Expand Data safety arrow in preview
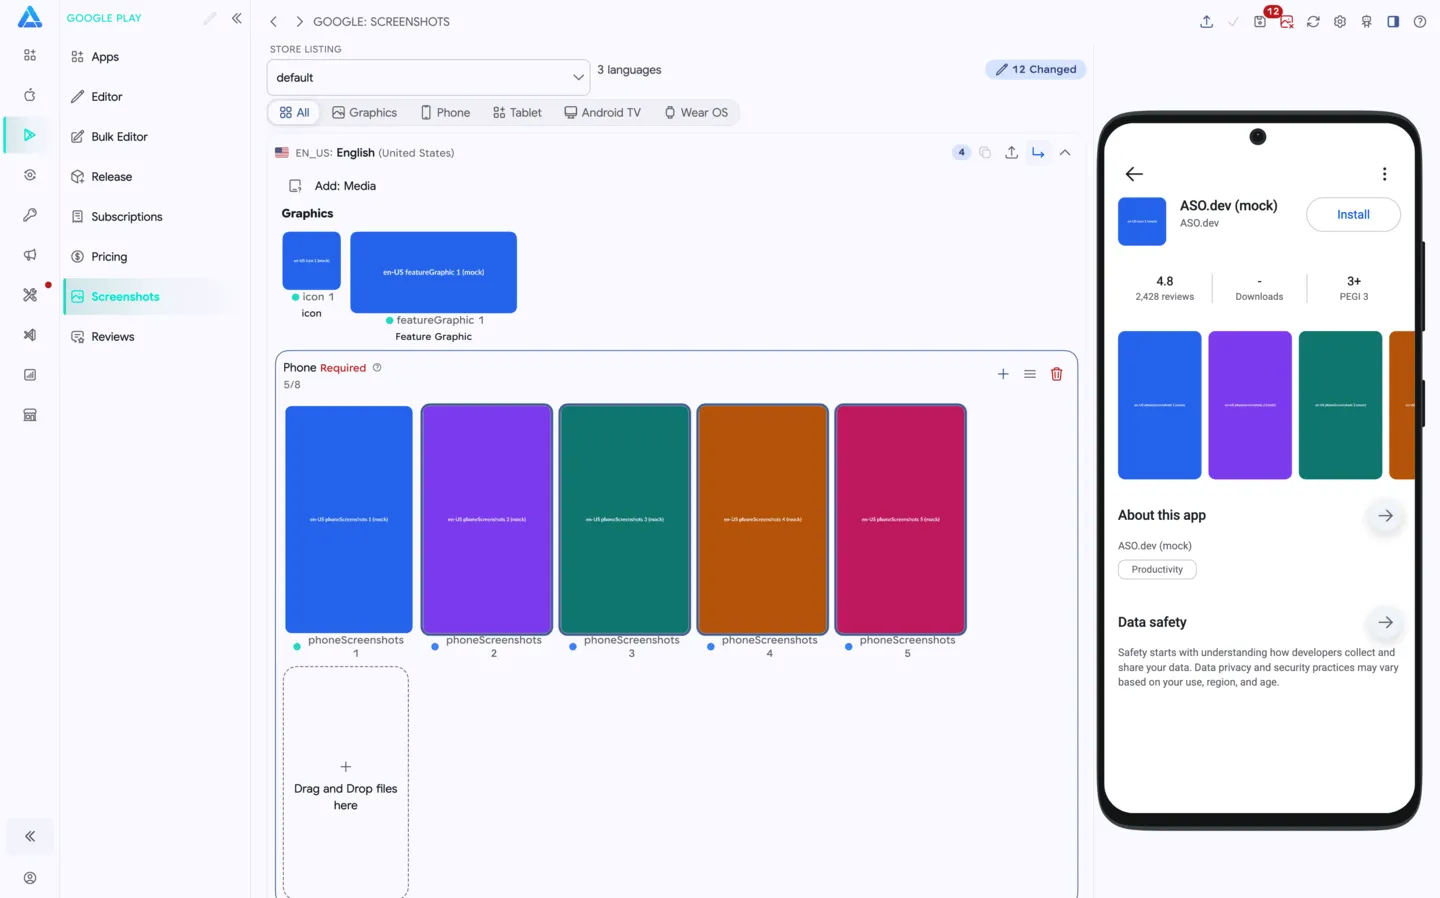 (1385, 622)
